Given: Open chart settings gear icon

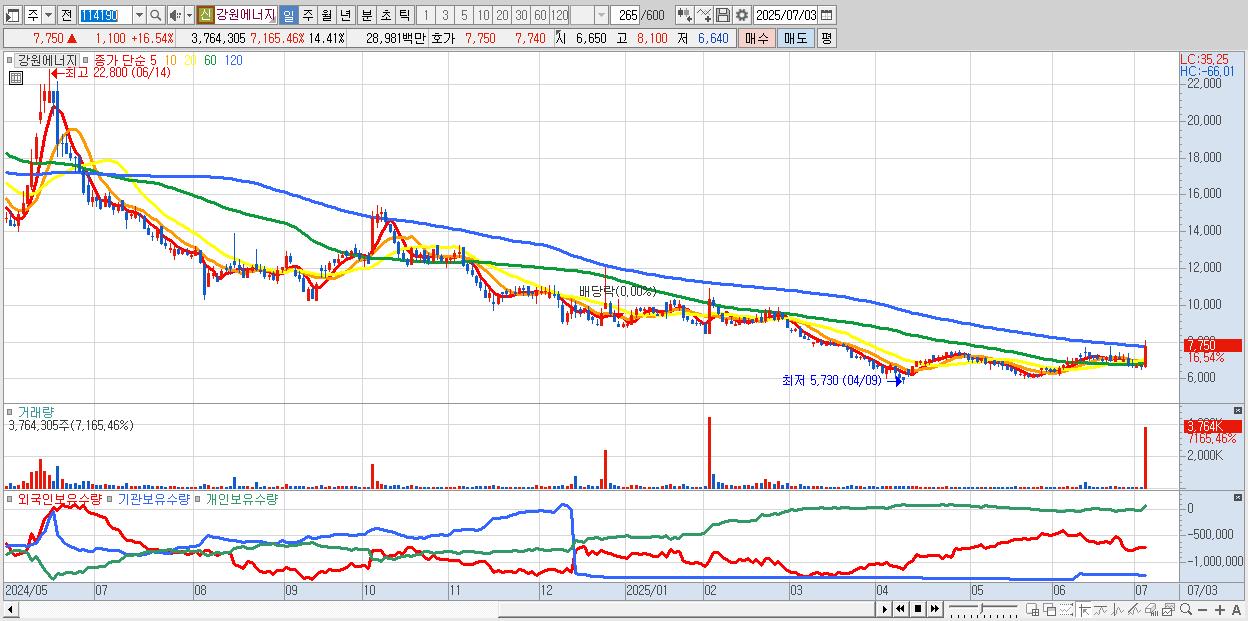Looking at the screenshot, I should 742,15.
